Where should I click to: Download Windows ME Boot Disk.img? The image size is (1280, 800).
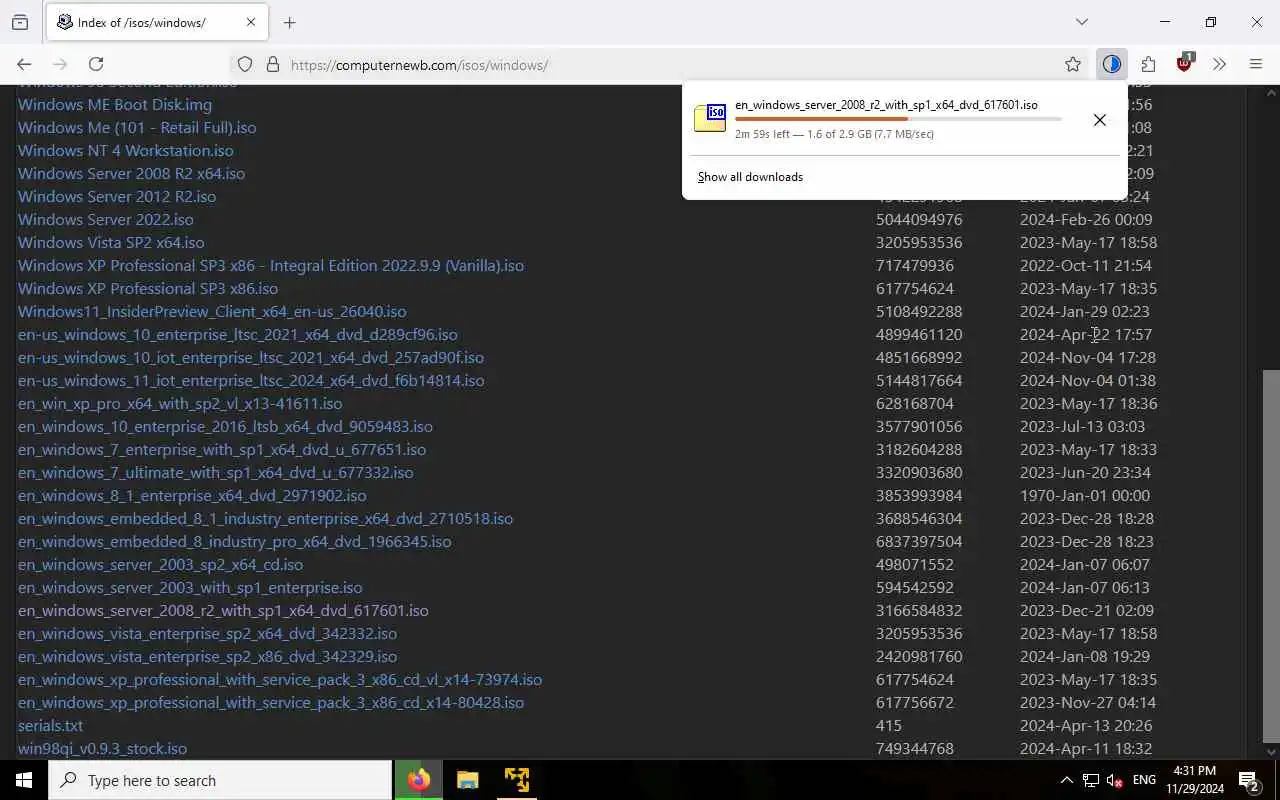[x=115, y=104]
